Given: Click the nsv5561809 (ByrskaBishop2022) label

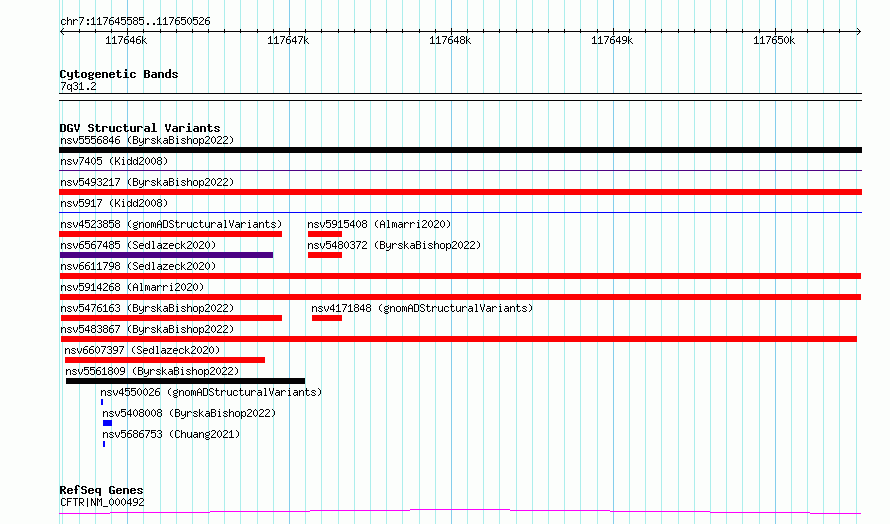Looking at the screenshot, I should point(152,371).
